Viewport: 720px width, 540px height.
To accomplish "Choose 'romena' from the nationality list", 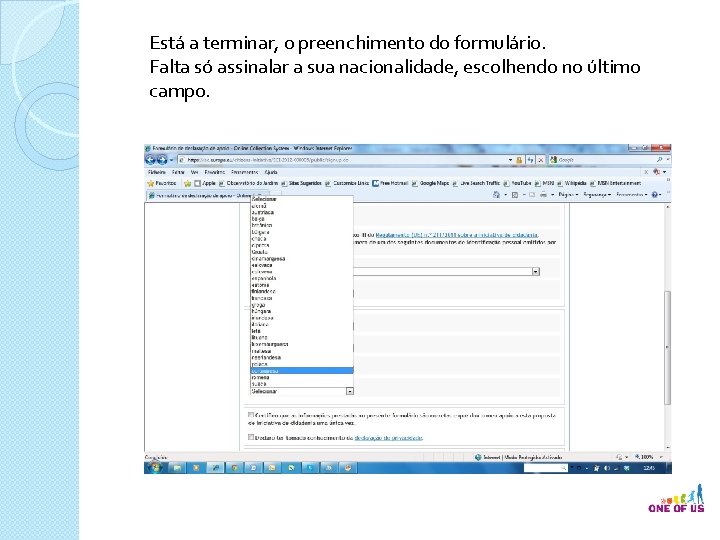I will coord(302,377).
